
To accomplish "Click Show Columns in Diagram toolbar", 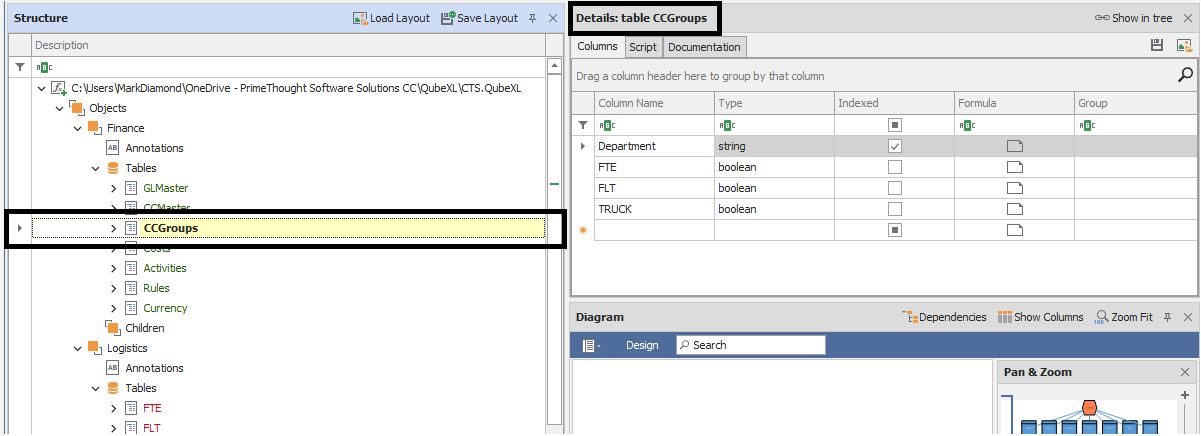I will [x=1005, y=317].
